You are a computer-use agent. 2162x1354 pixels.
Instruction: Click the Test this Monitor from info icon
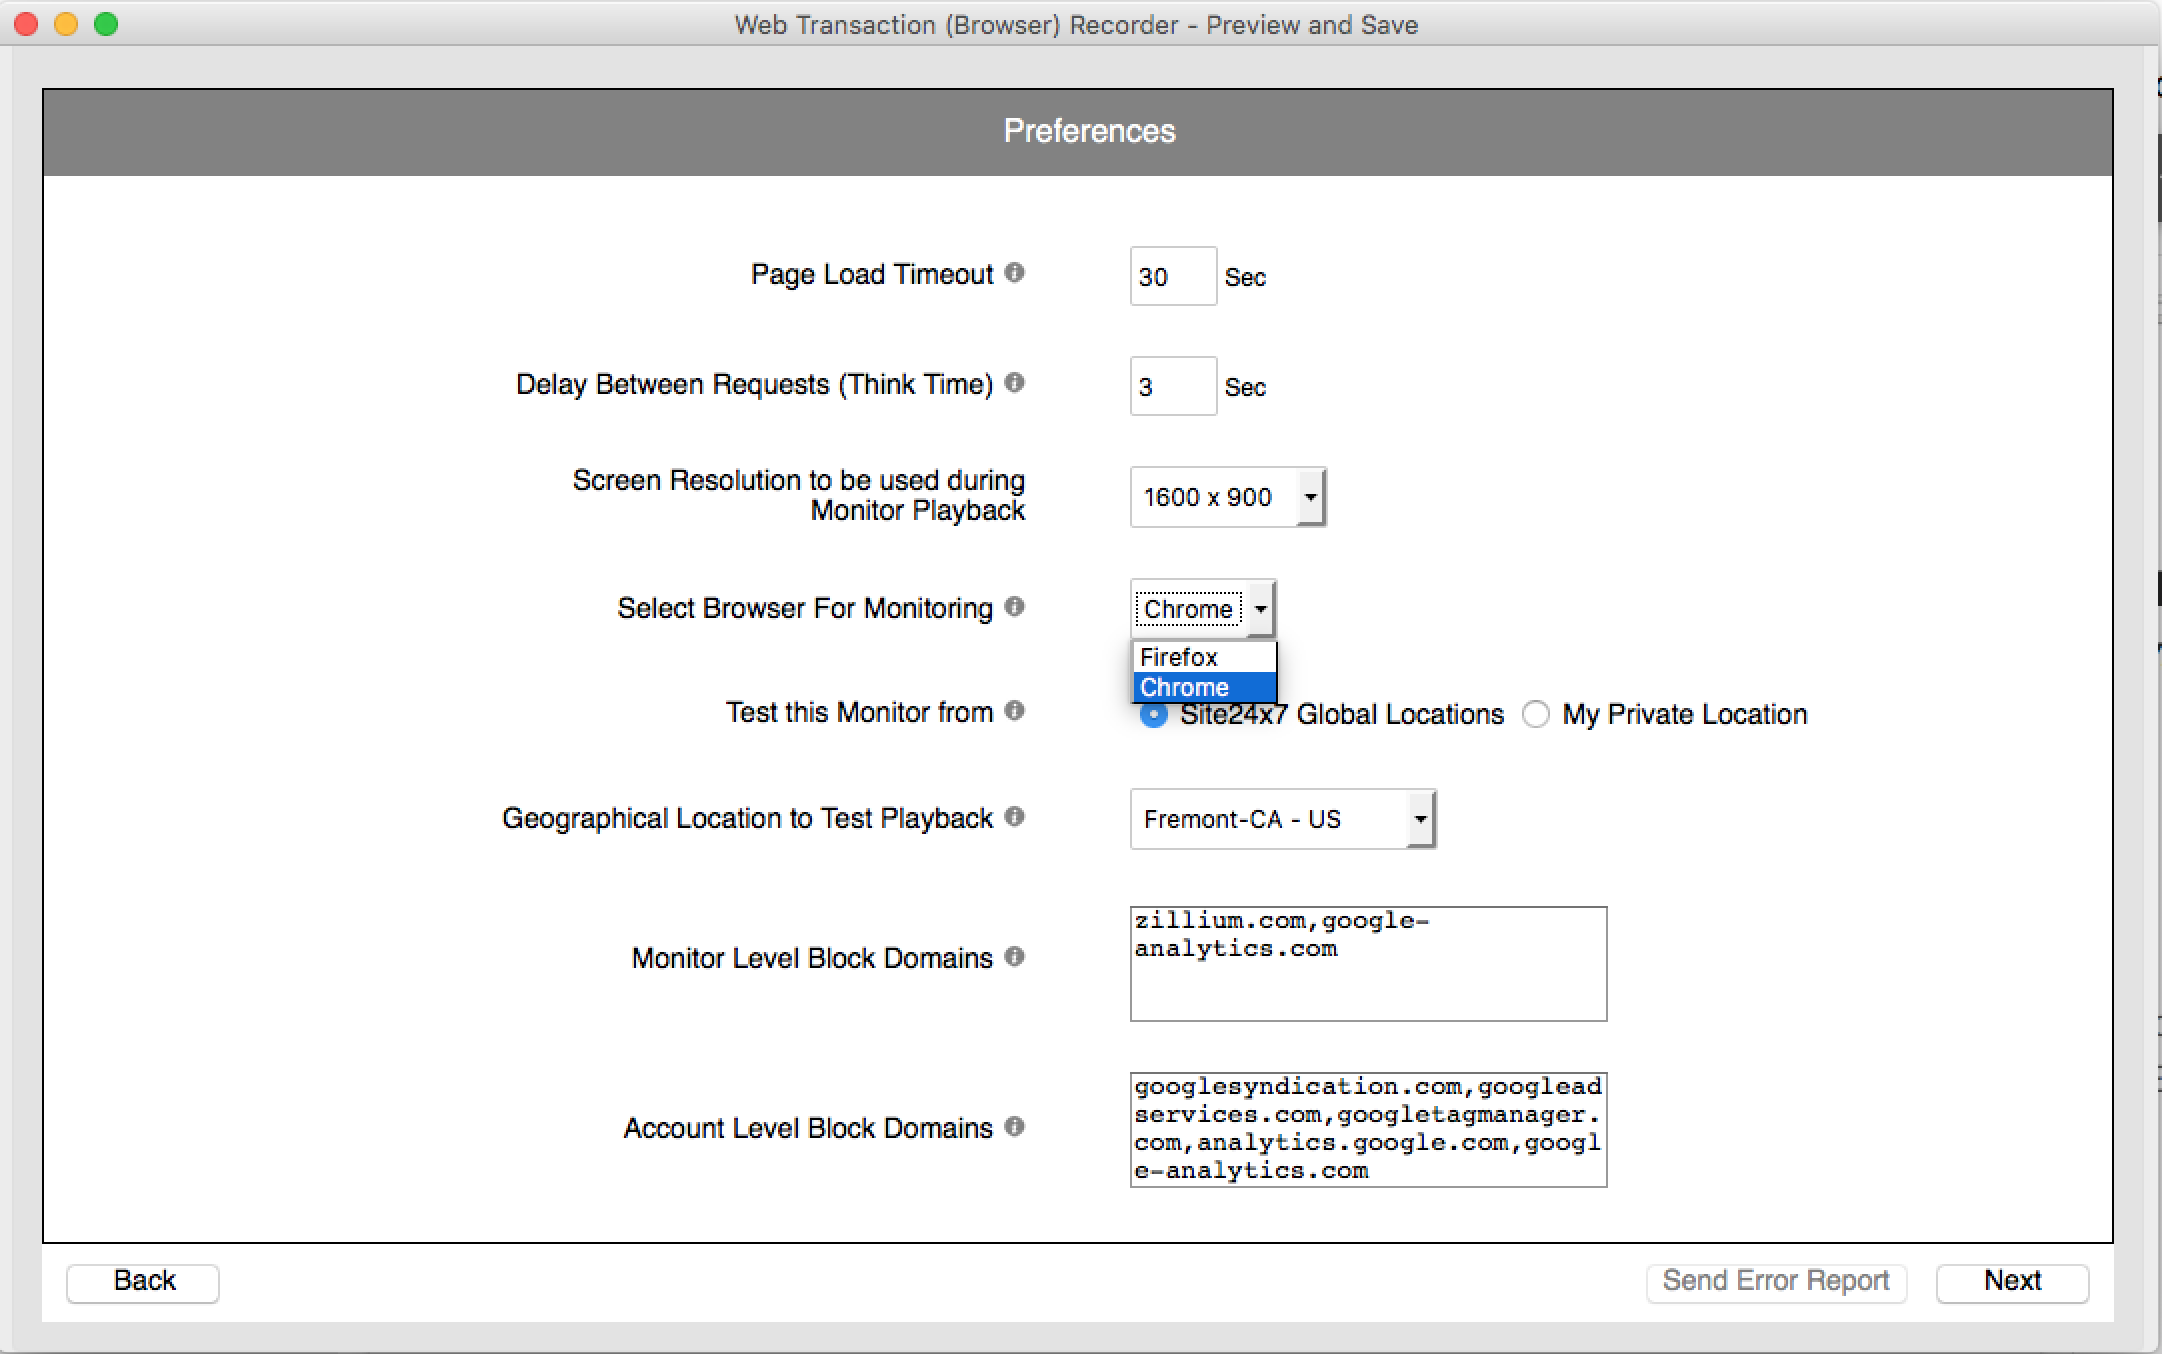point(1014,711)
